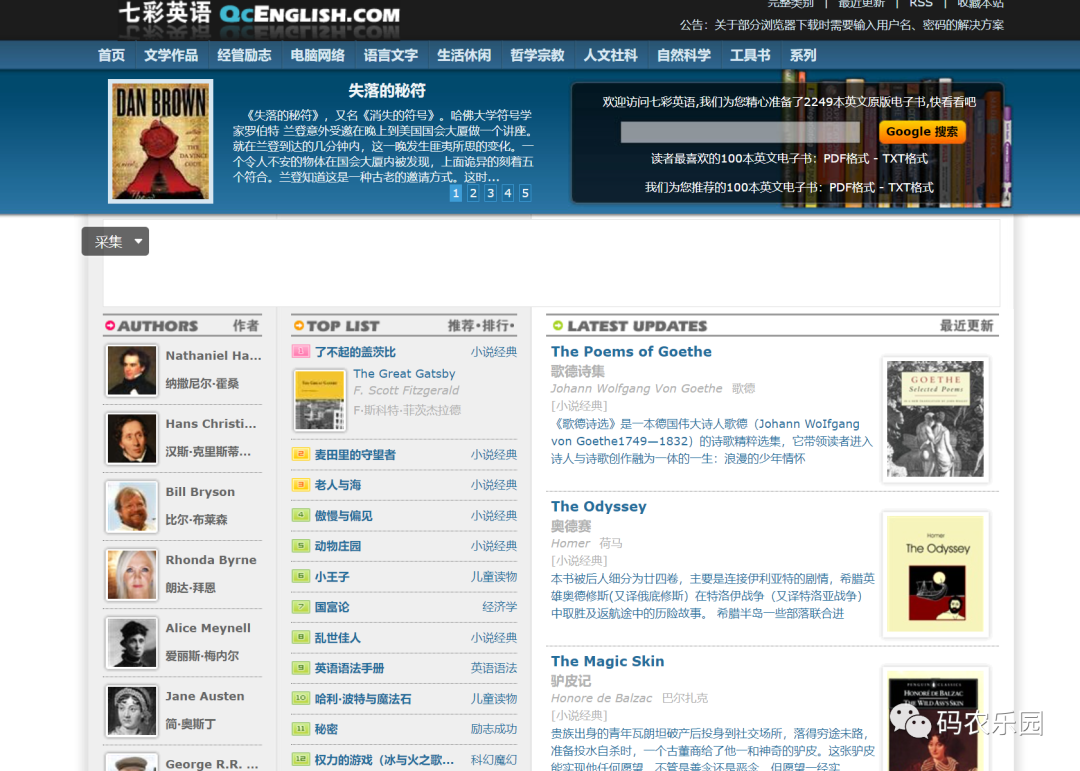This screenshot has height=771, width=1080.
Task: Open author link Honore de Balzac
Action: pos(601,698)
